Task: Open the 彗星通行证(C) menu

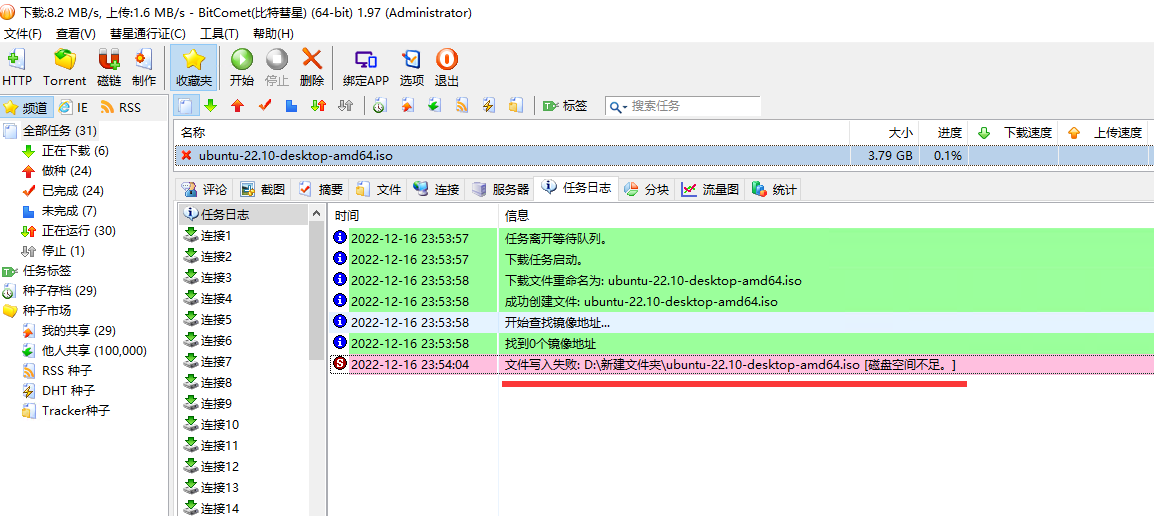Action: [x=148, y=34]
